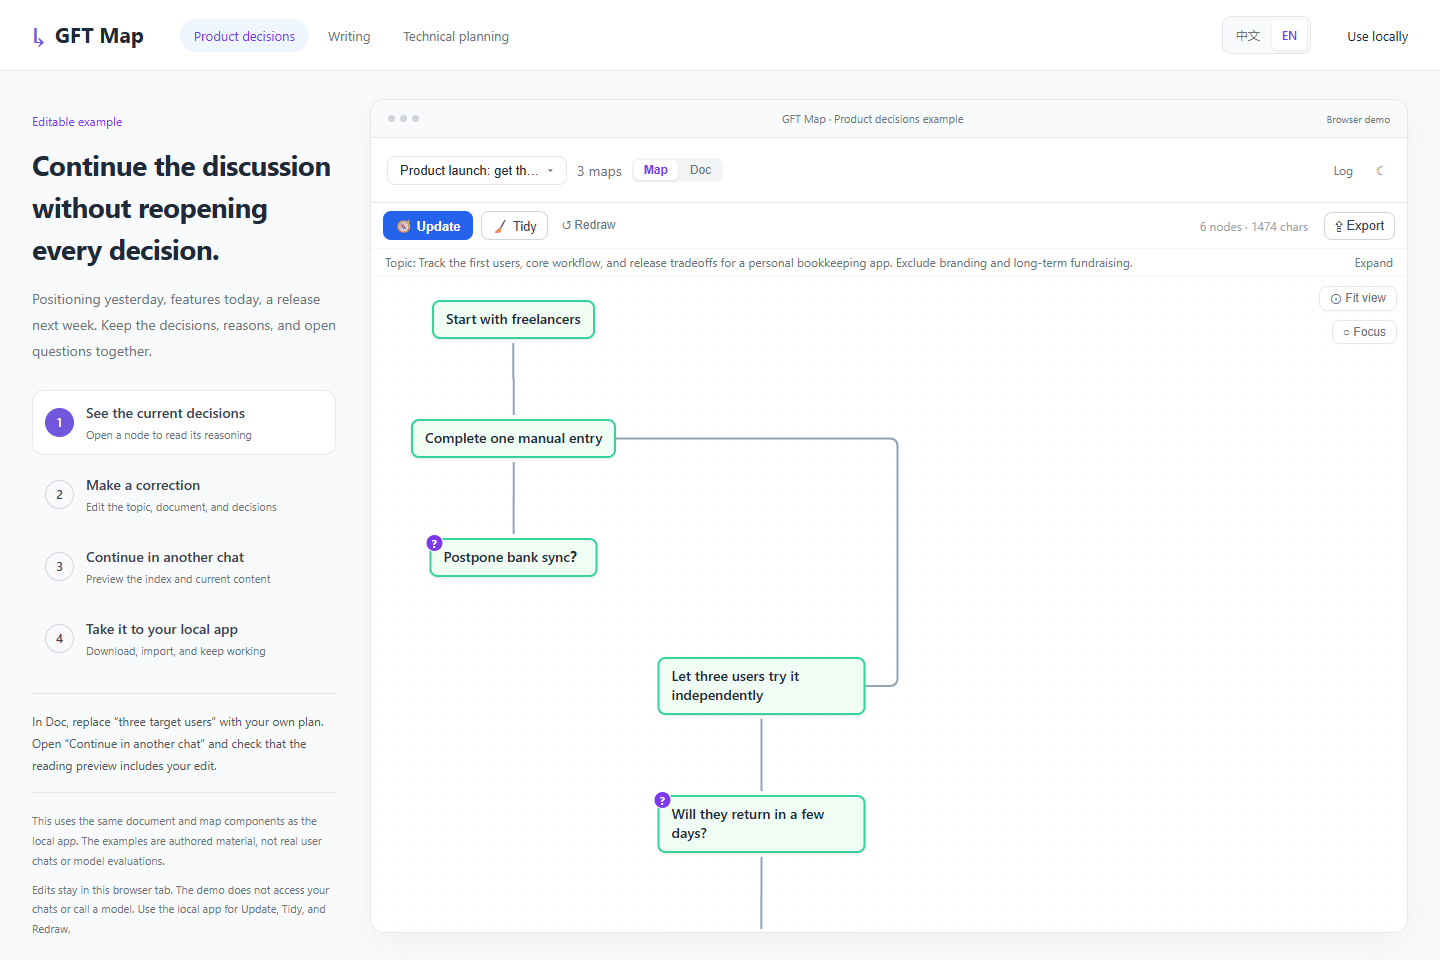
Task: Open the Writing tab
Action: pos(349,36)
